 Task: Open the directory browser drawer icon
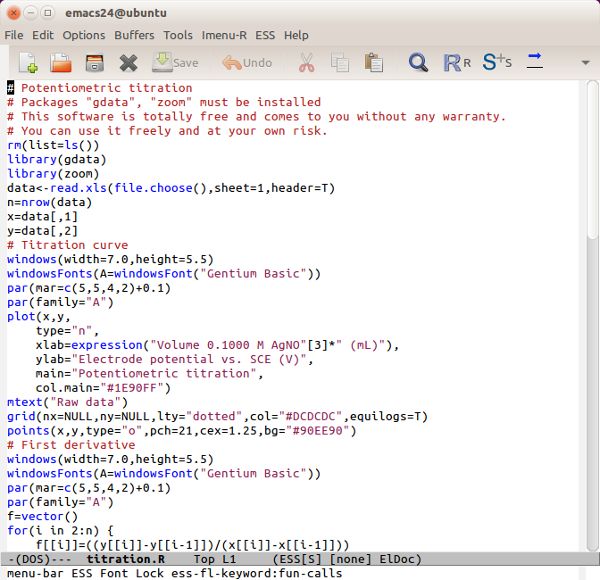point(94,63)
